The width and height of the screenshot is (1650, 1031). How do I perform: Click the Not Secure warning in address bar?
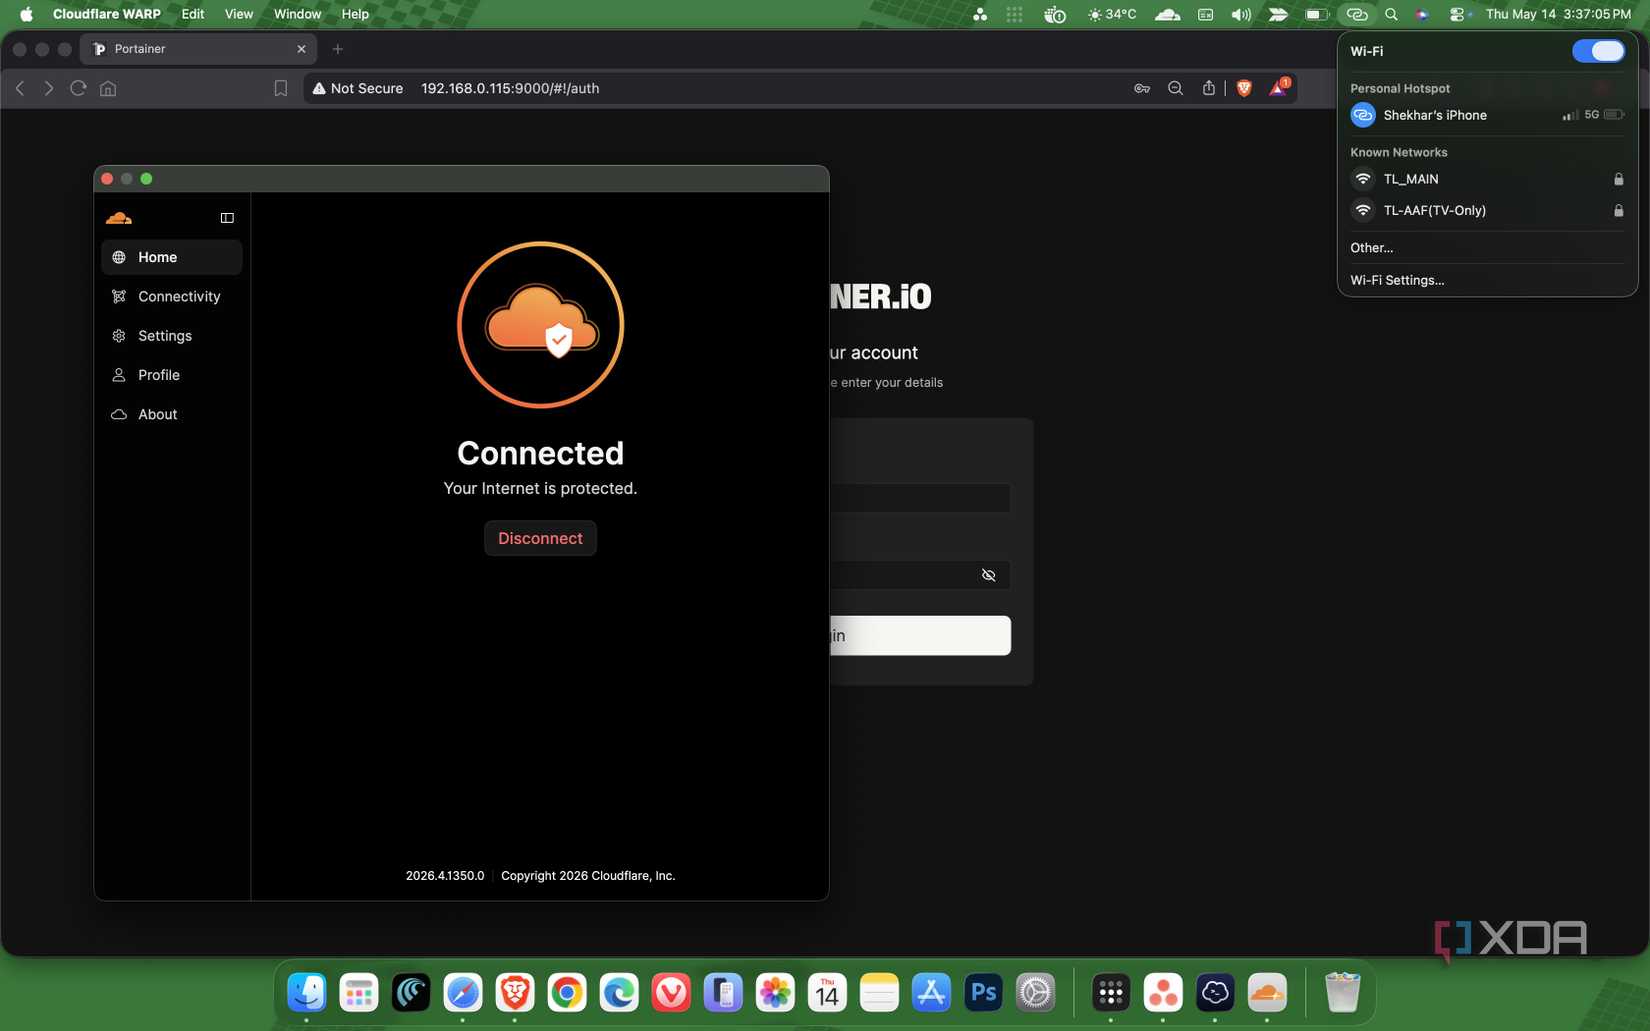tap(358, 88)
